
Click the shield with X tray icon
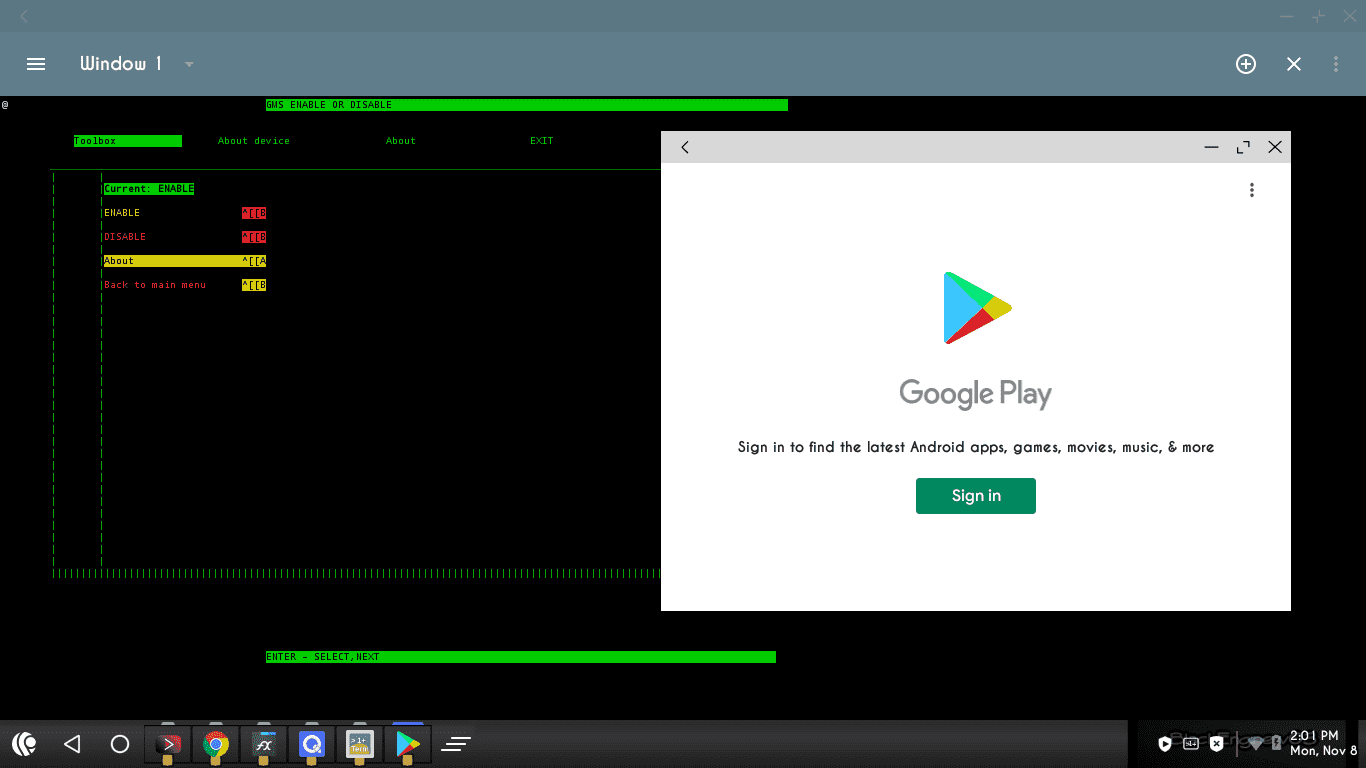pyautogui.click(x=1216, y=744)
